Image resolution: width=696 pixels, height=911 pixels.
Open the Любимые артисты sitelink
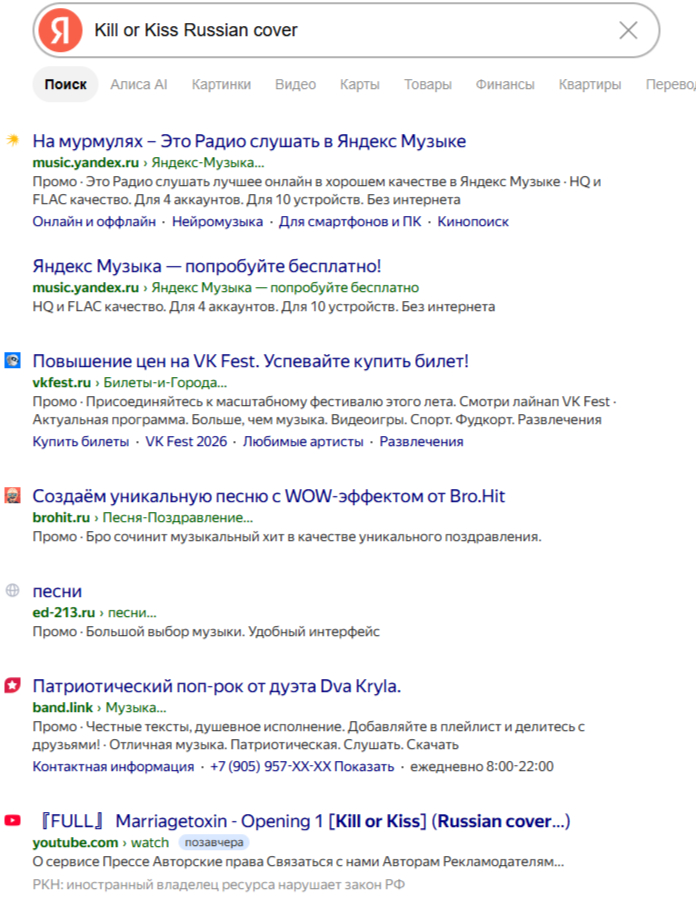coord(303,442)
